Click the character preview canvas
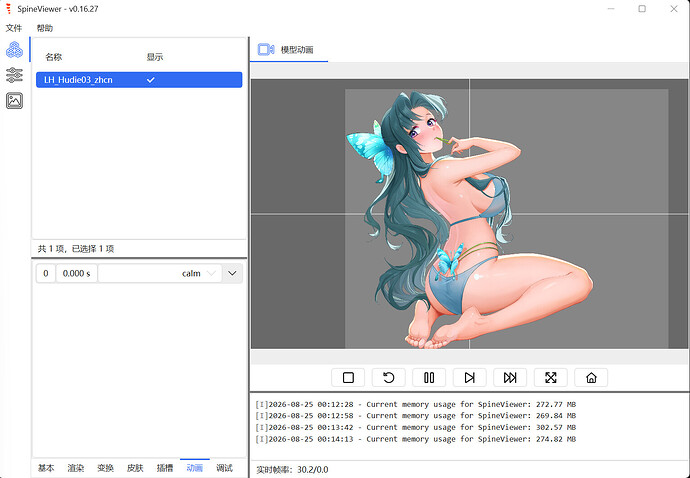 tap(469, 214)
